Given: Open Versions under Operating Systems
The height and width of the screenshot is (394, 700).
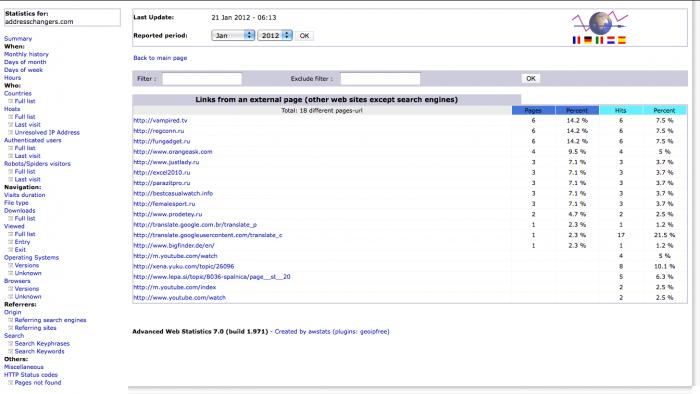Looking at the screenshot, I should (27, 265).
